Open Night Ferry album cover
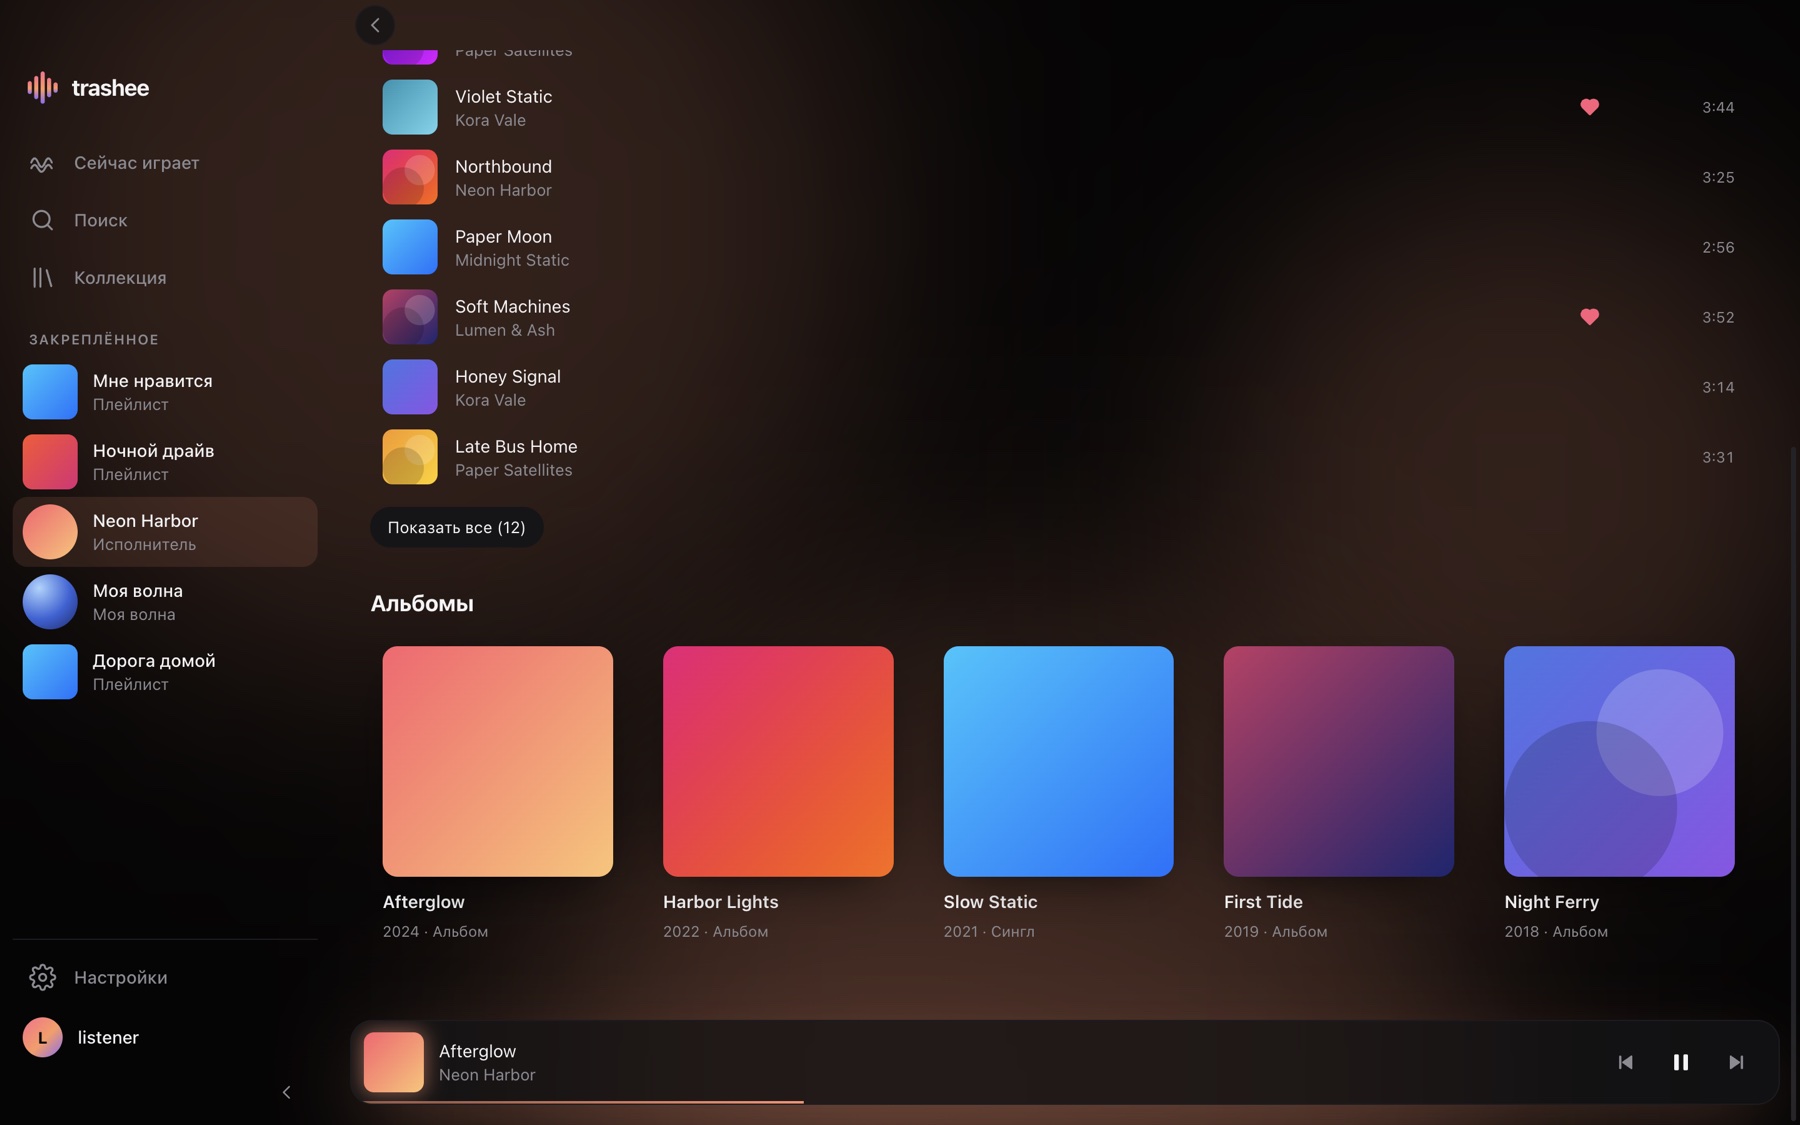Screen dimensions: 1800x1125 1619,761
